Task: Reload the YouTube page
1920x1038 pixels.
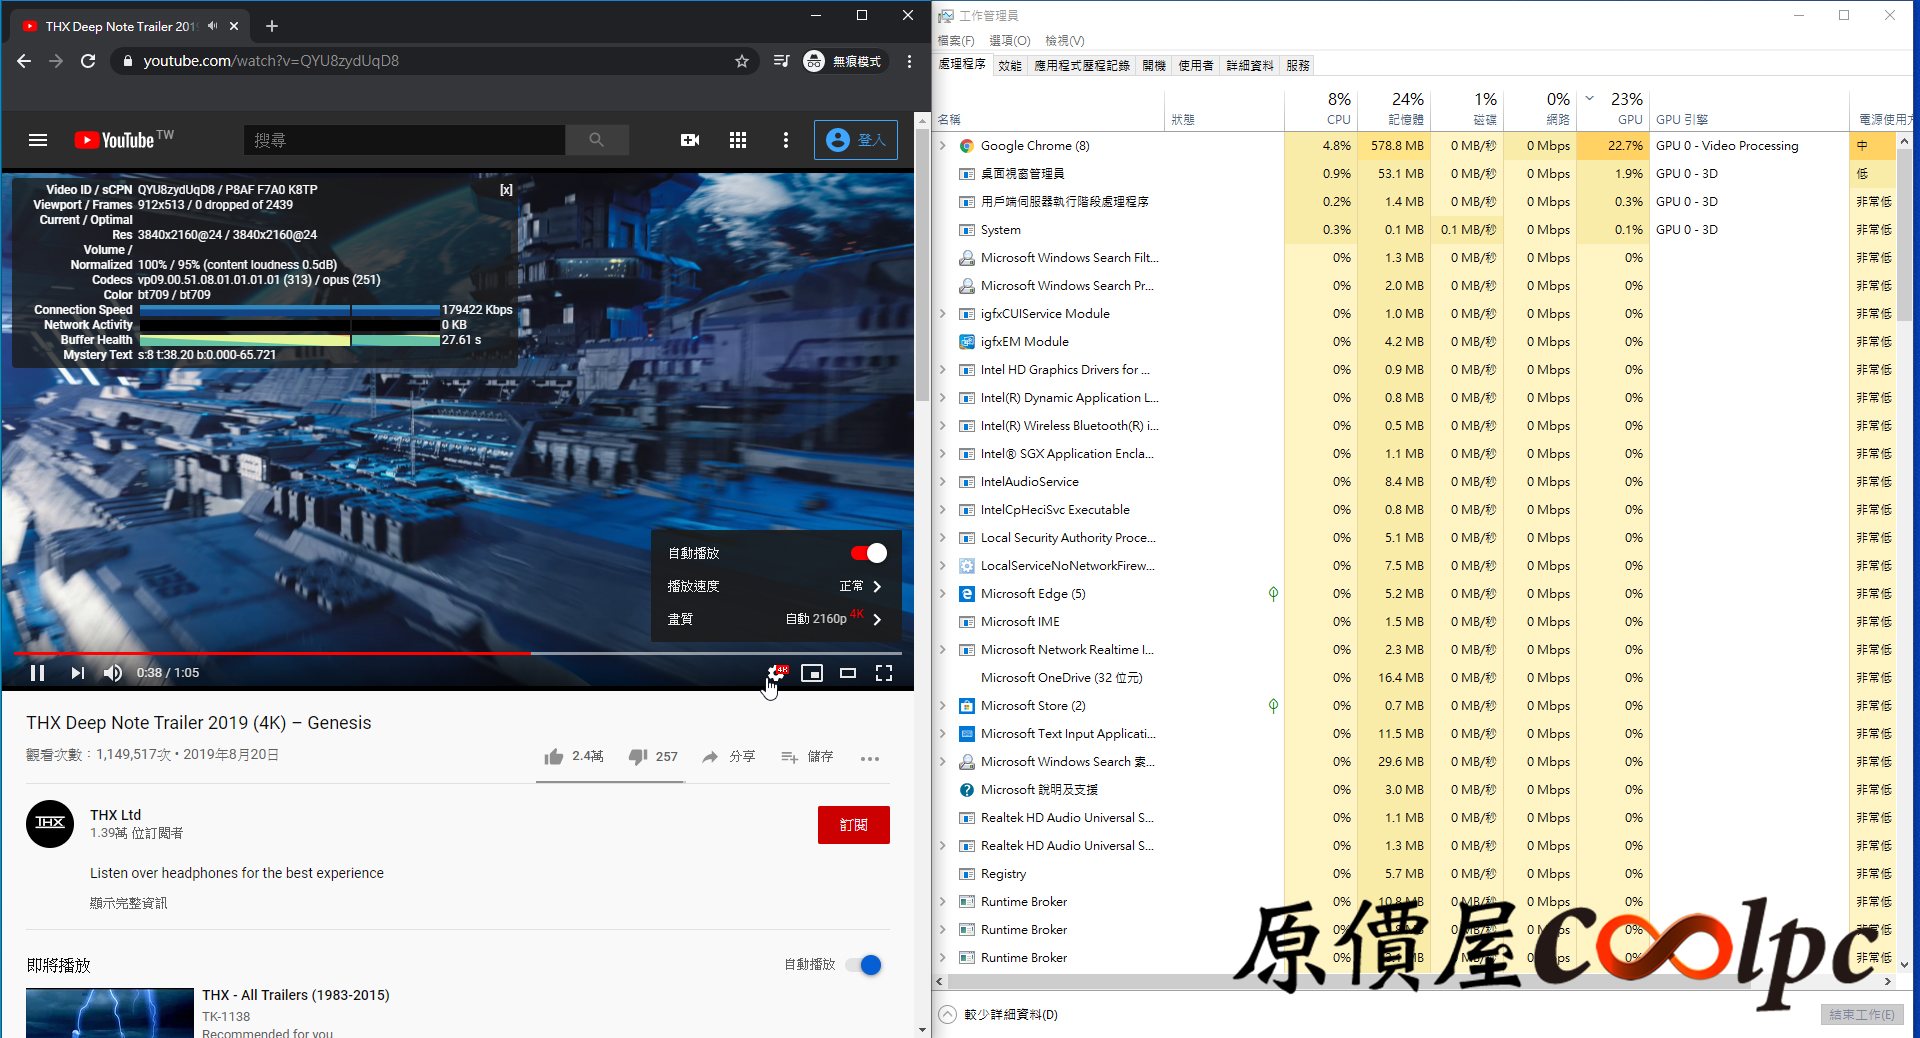Action: point(88,61)
